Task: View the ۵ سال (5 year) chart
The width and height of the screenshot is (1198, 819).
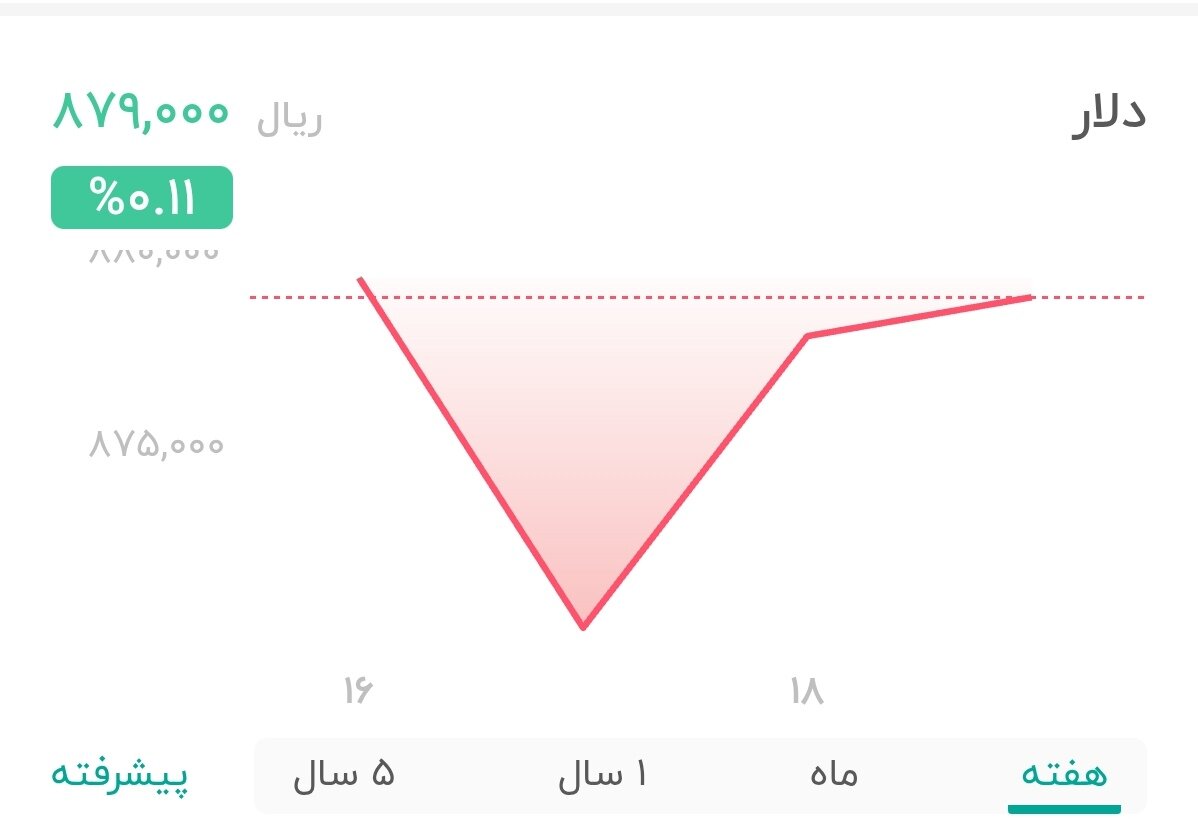Action: click(345, 773)
